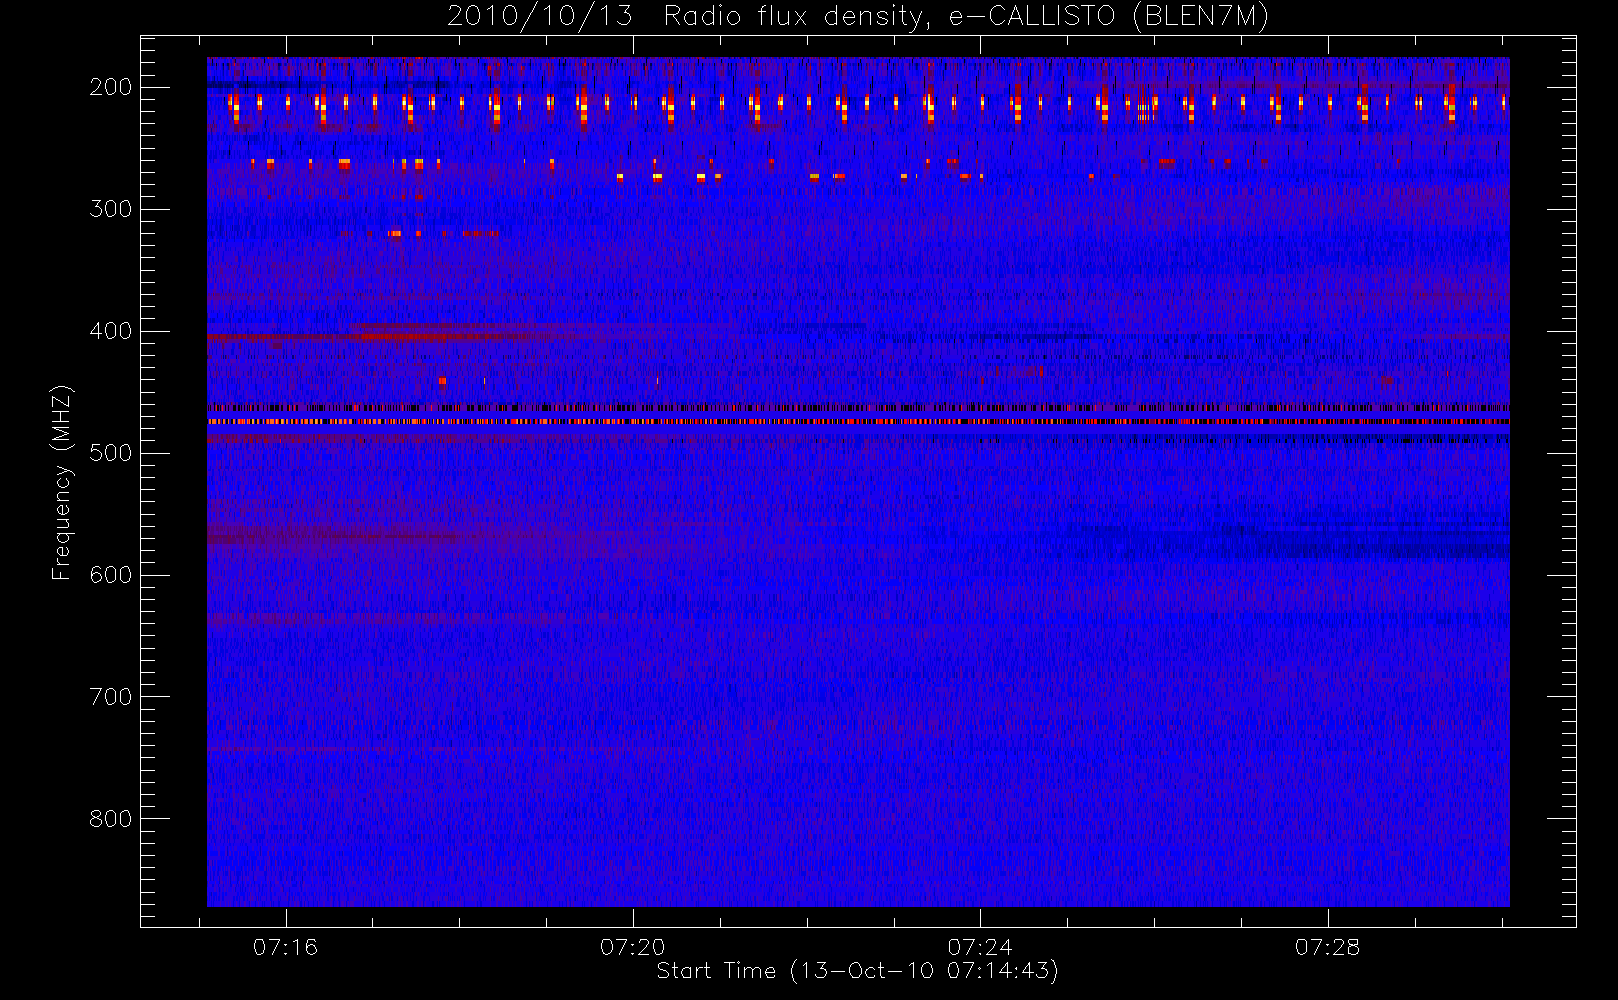Click the 200 frequency tick label
The height and width of the screenshot is (1000, 1618).
(x=111, y=87)
